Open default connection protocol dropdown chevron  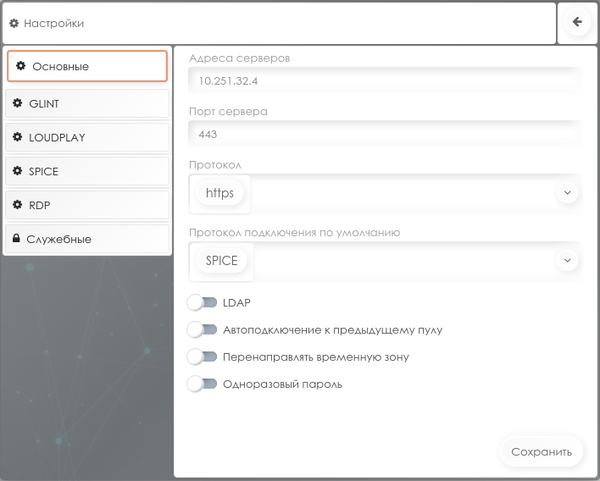pos(567,260)
